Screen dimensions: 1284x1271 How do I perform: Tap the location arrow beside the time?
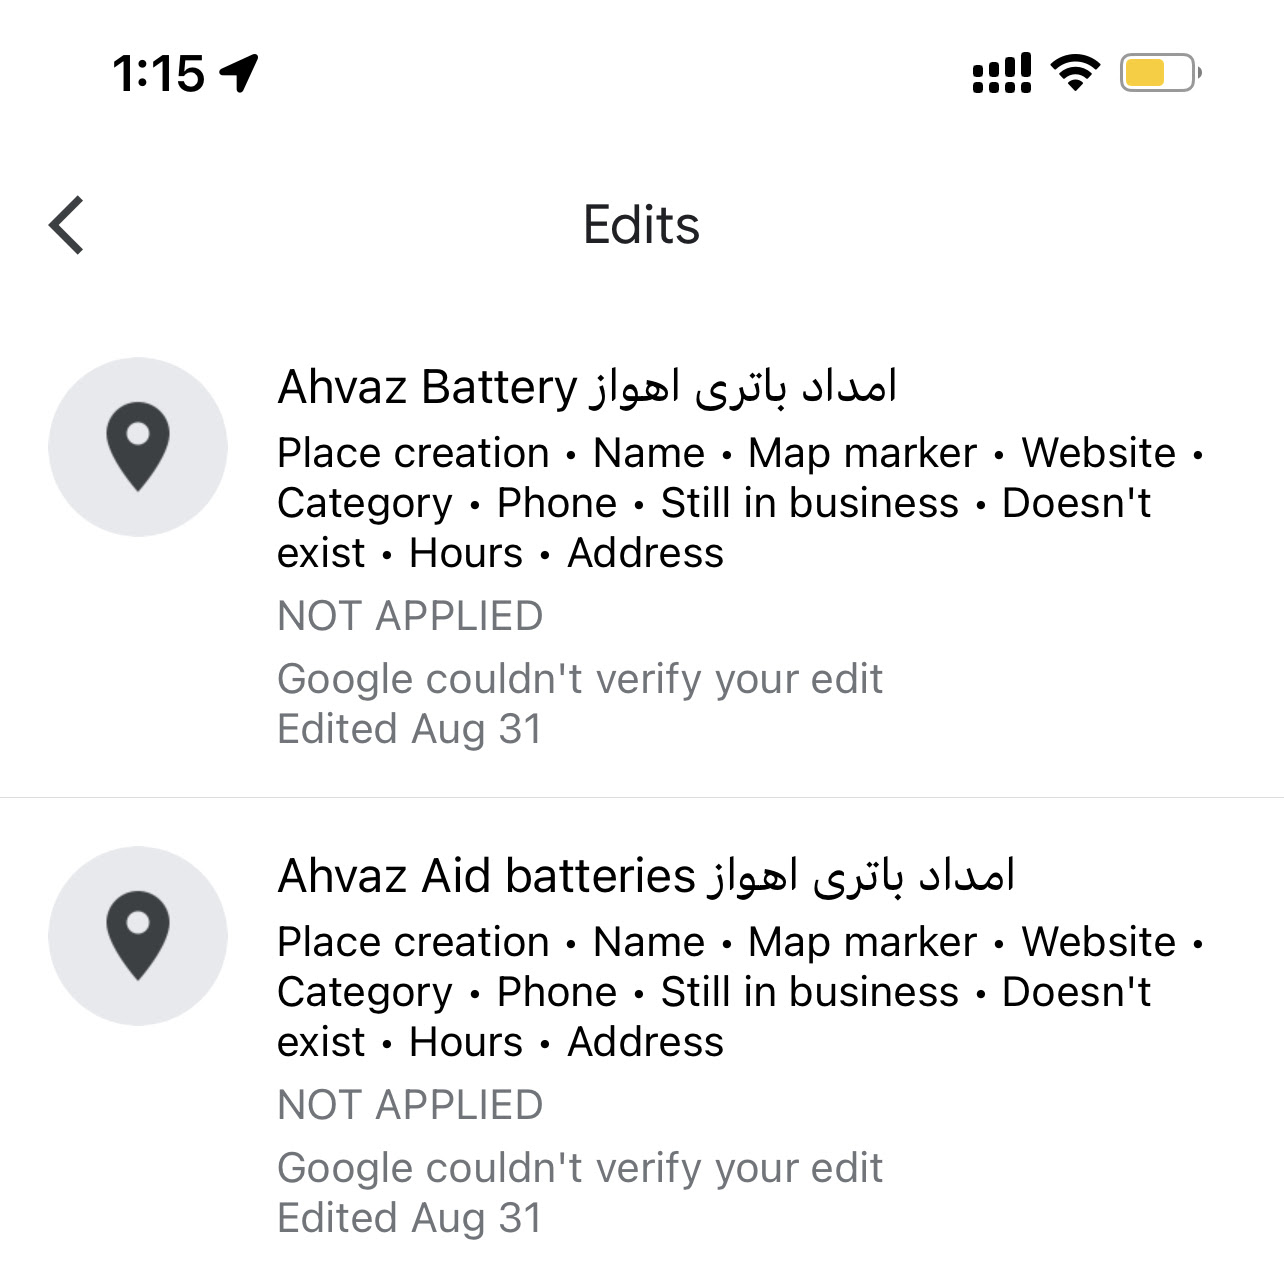[240, 73]
